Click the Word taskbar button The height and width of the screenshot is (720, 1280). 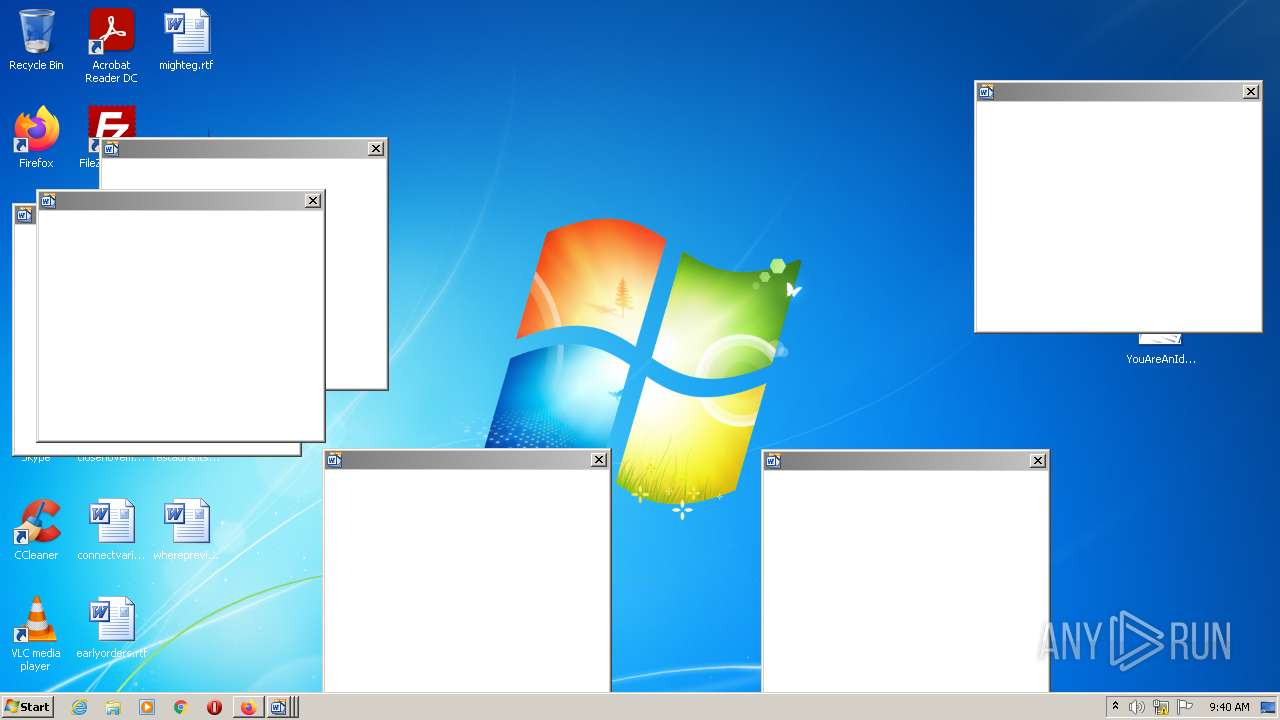281,707
